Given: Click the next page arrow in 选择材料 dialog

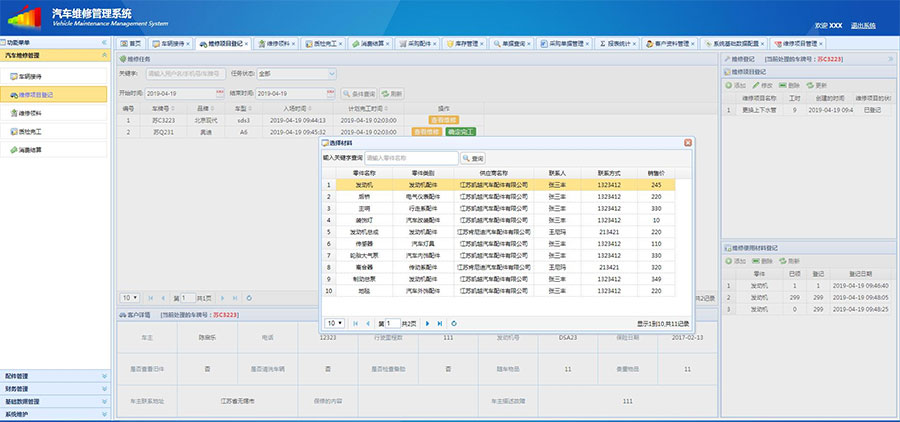Looking at the screenshot, I should [427, 323].
